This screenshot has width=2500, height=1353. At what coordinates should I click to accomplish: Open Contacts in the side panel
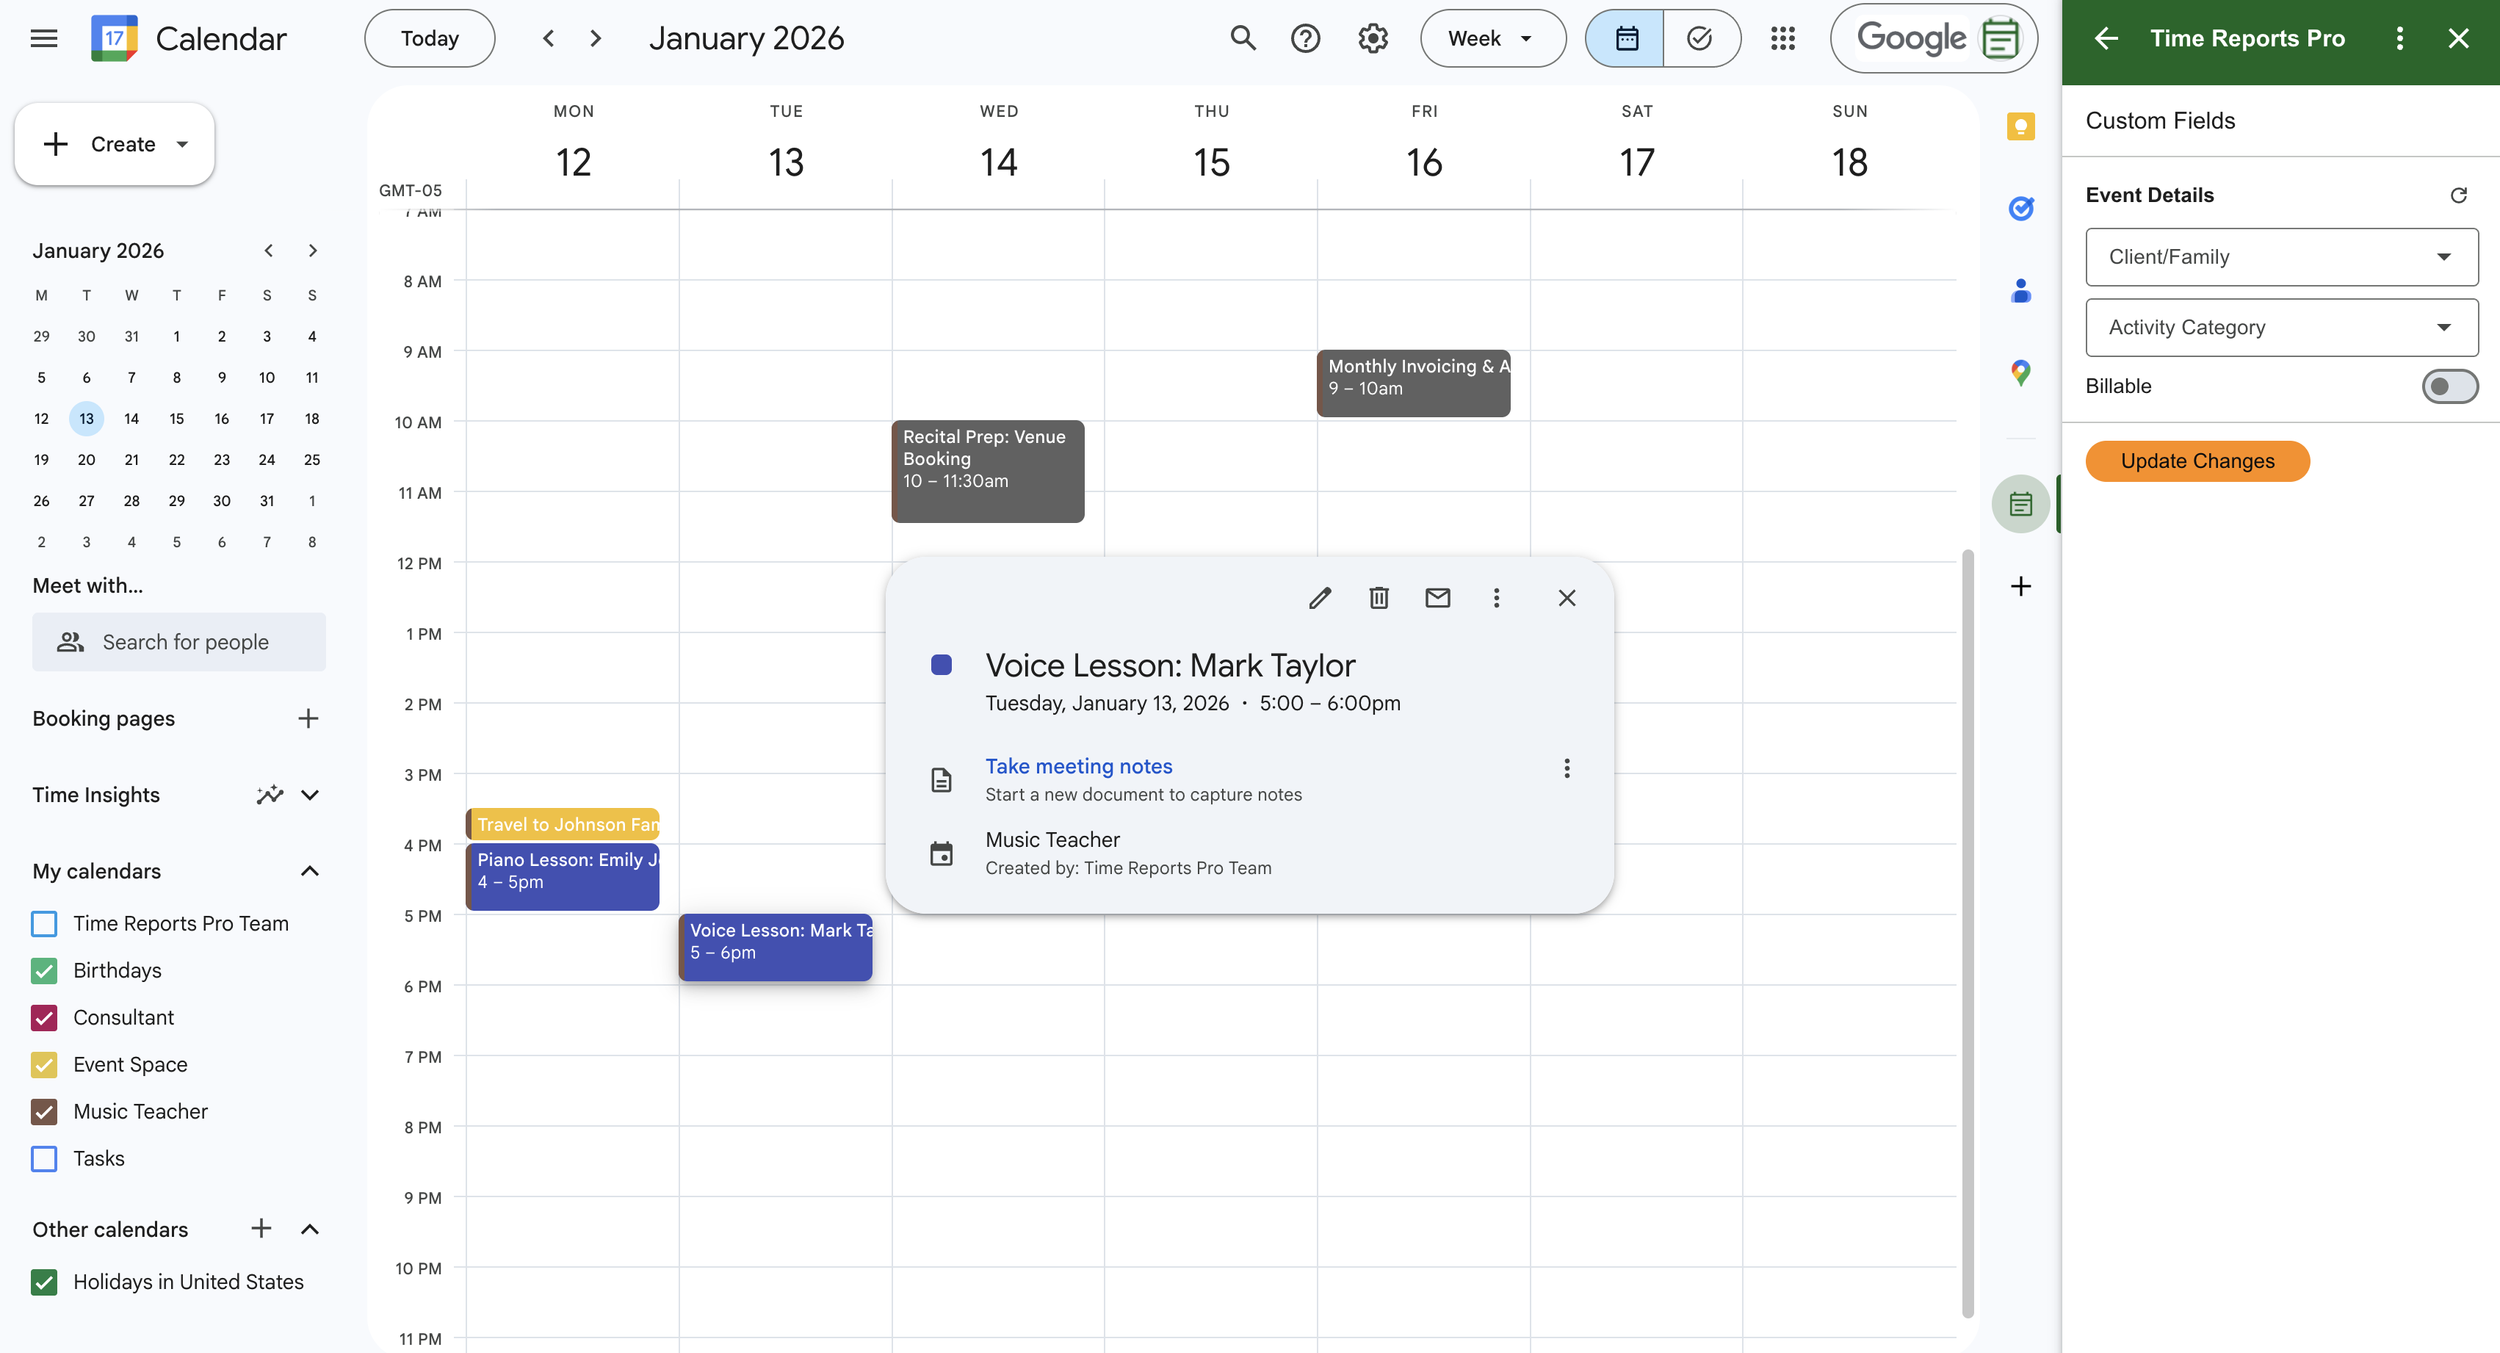(x=2021, y=291)
